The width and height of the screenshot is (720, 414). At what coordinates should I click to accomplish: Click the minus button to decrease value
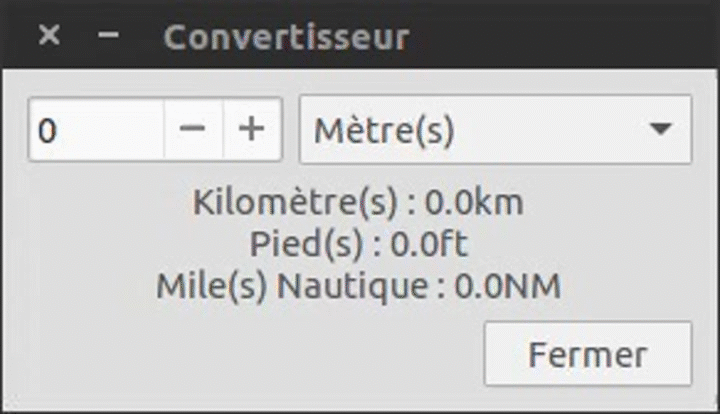193,129
